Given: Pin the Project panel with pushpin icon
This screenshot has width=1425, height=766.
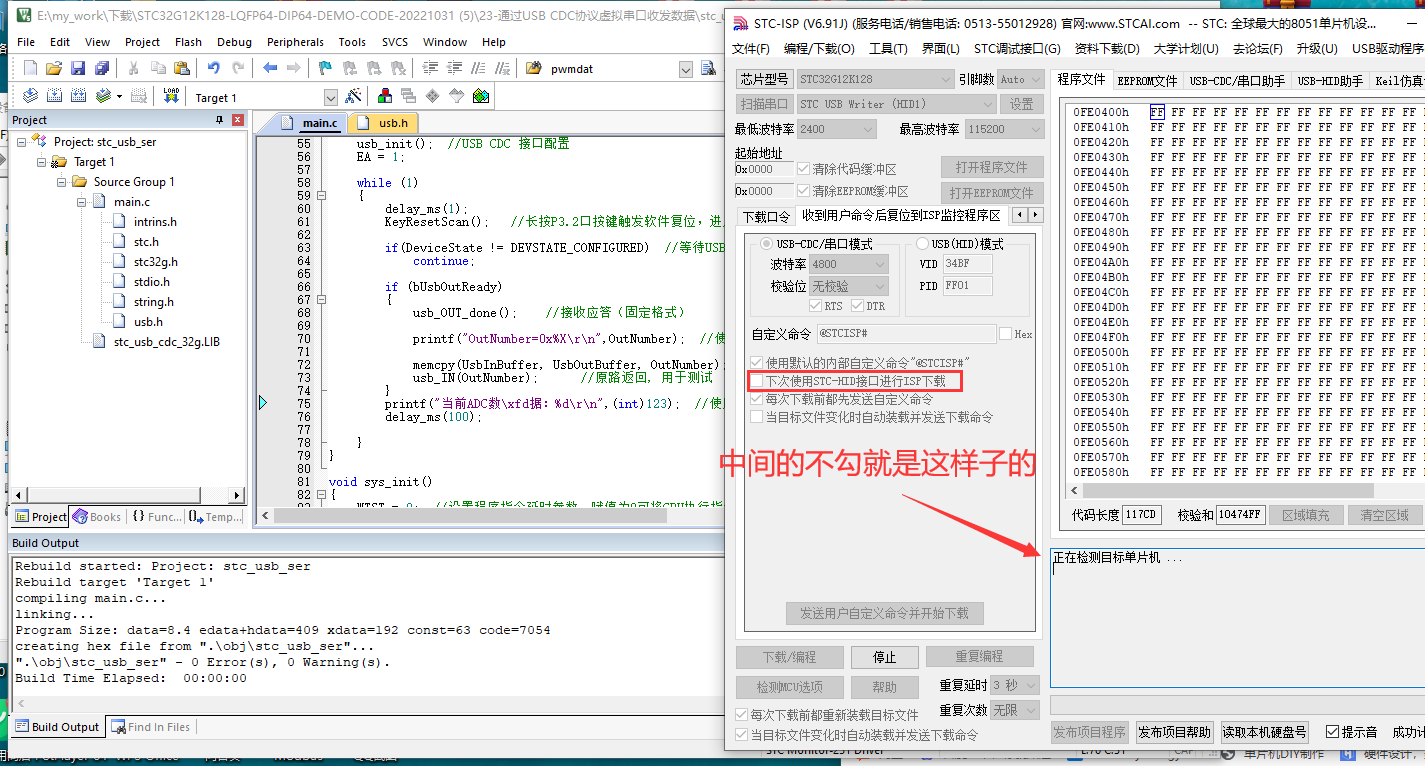Looking at the screenshot, I should point(220,120).
